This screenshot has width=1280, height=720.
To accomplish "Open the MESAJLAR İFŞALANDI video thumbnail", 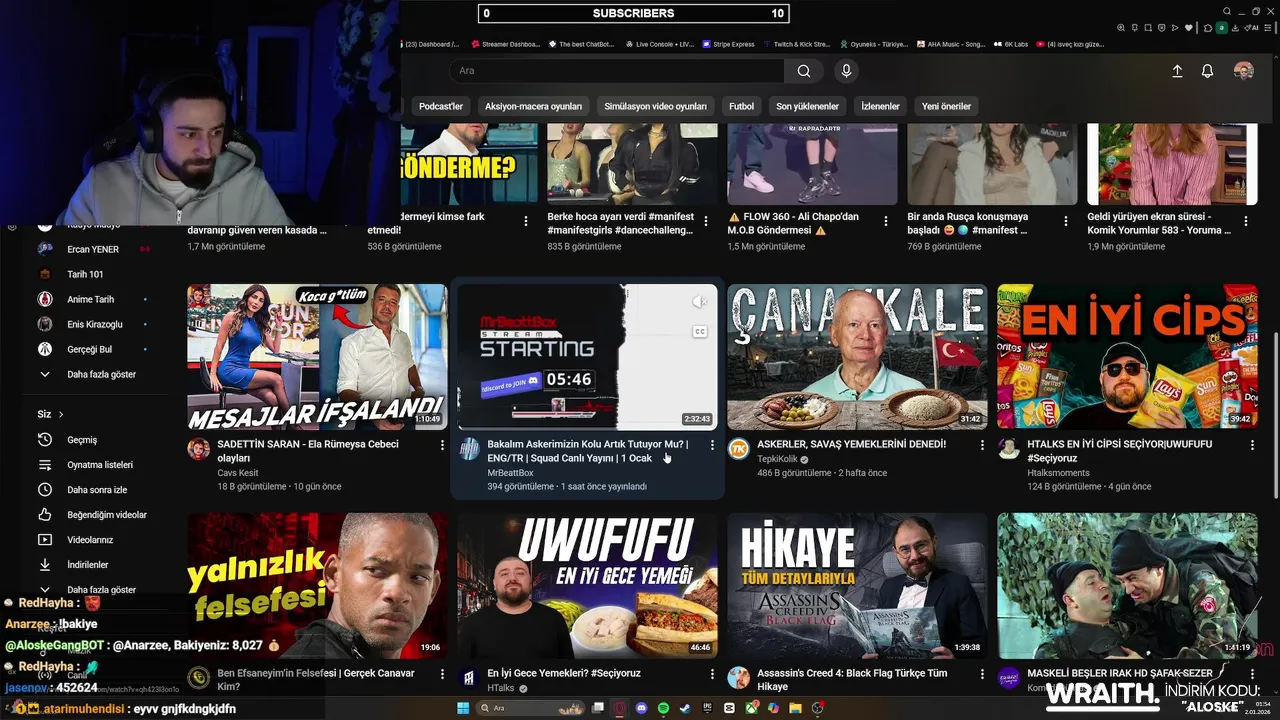I will click(x=317, y=357).
